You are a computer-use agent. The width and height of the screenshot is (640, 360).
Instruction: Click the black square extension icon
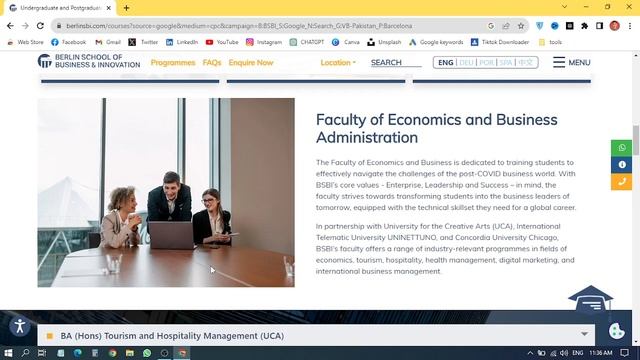(x=569, y=26)
